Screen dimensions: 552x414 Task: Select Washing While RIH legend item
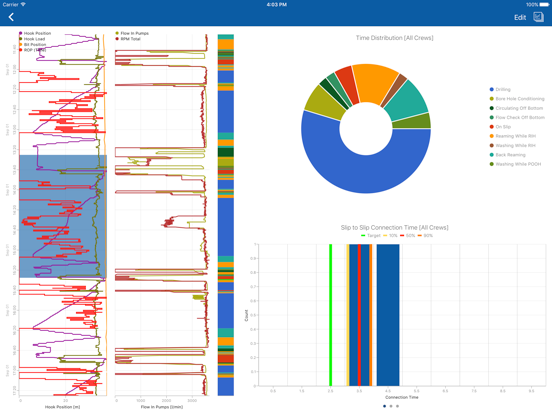(x=513, y=145)
